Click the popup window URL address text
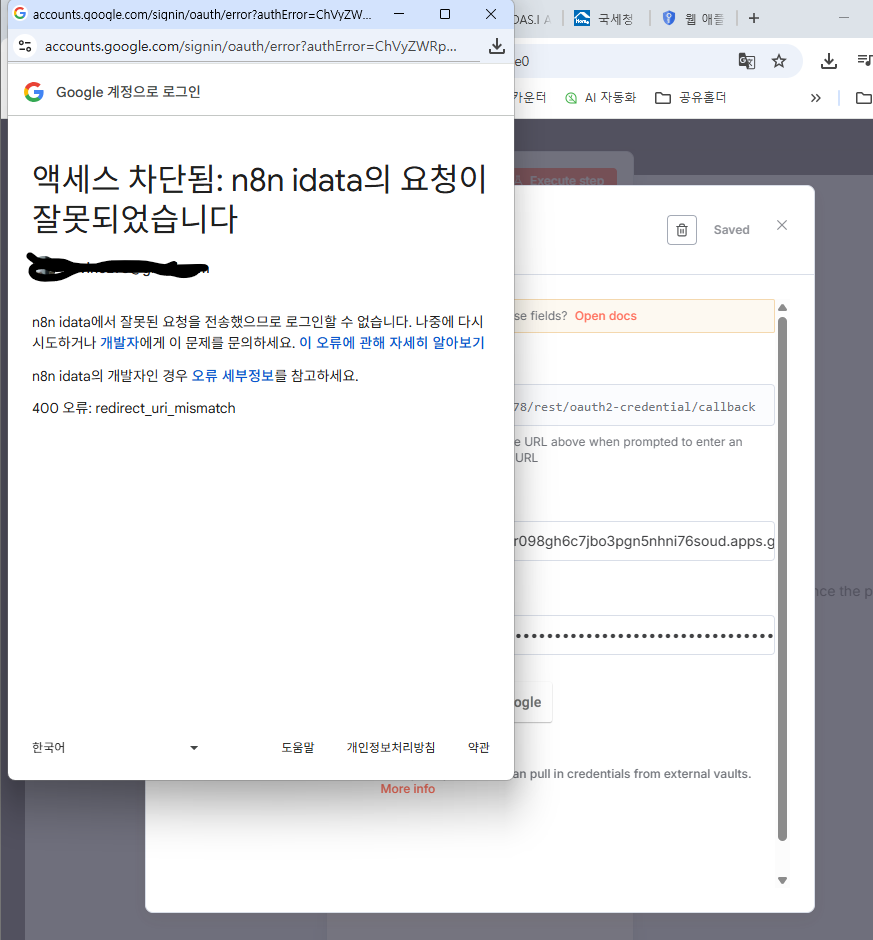 (251, 46)
